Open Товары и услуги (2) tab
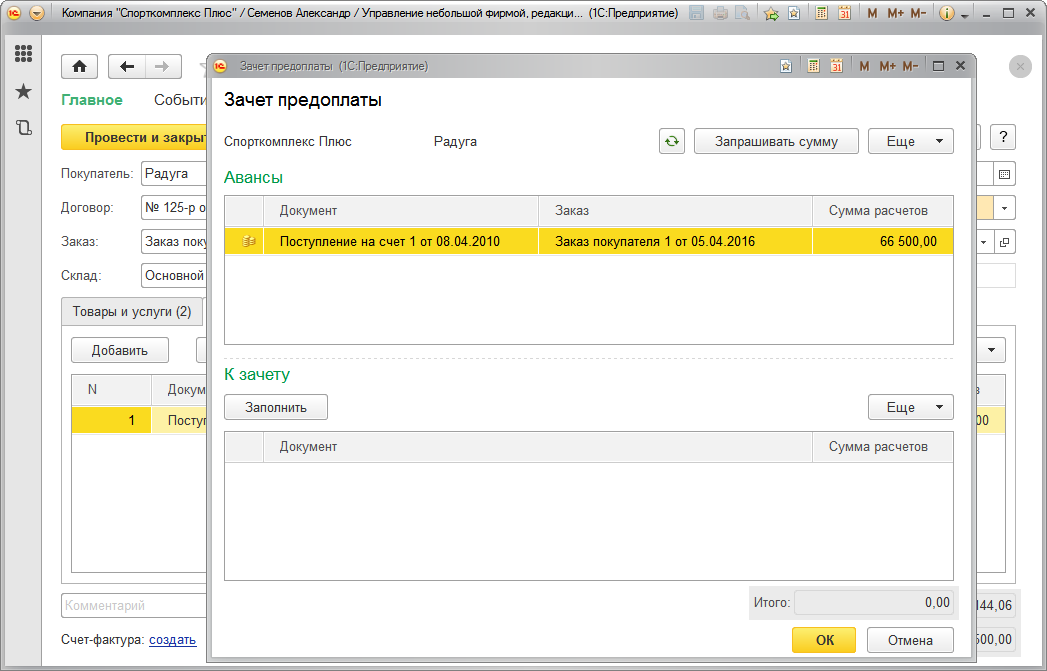 pyautogui.click(x=132, y=311)
